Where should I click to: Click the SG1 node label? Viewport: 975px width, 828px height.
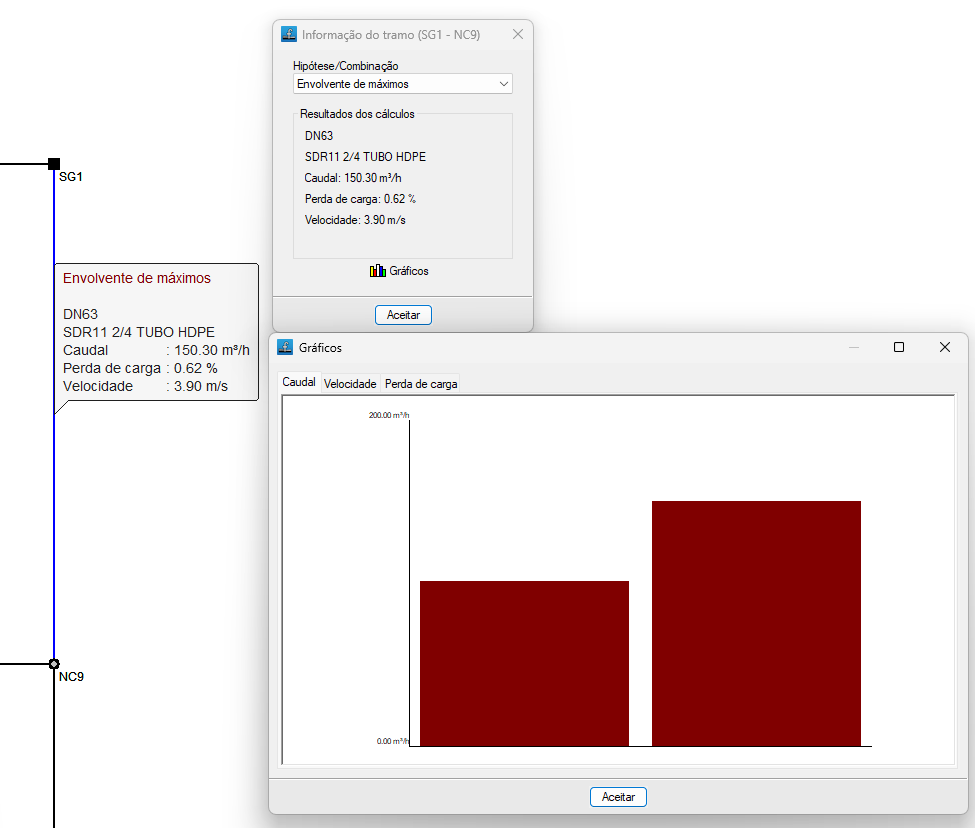tap(71, 177)
